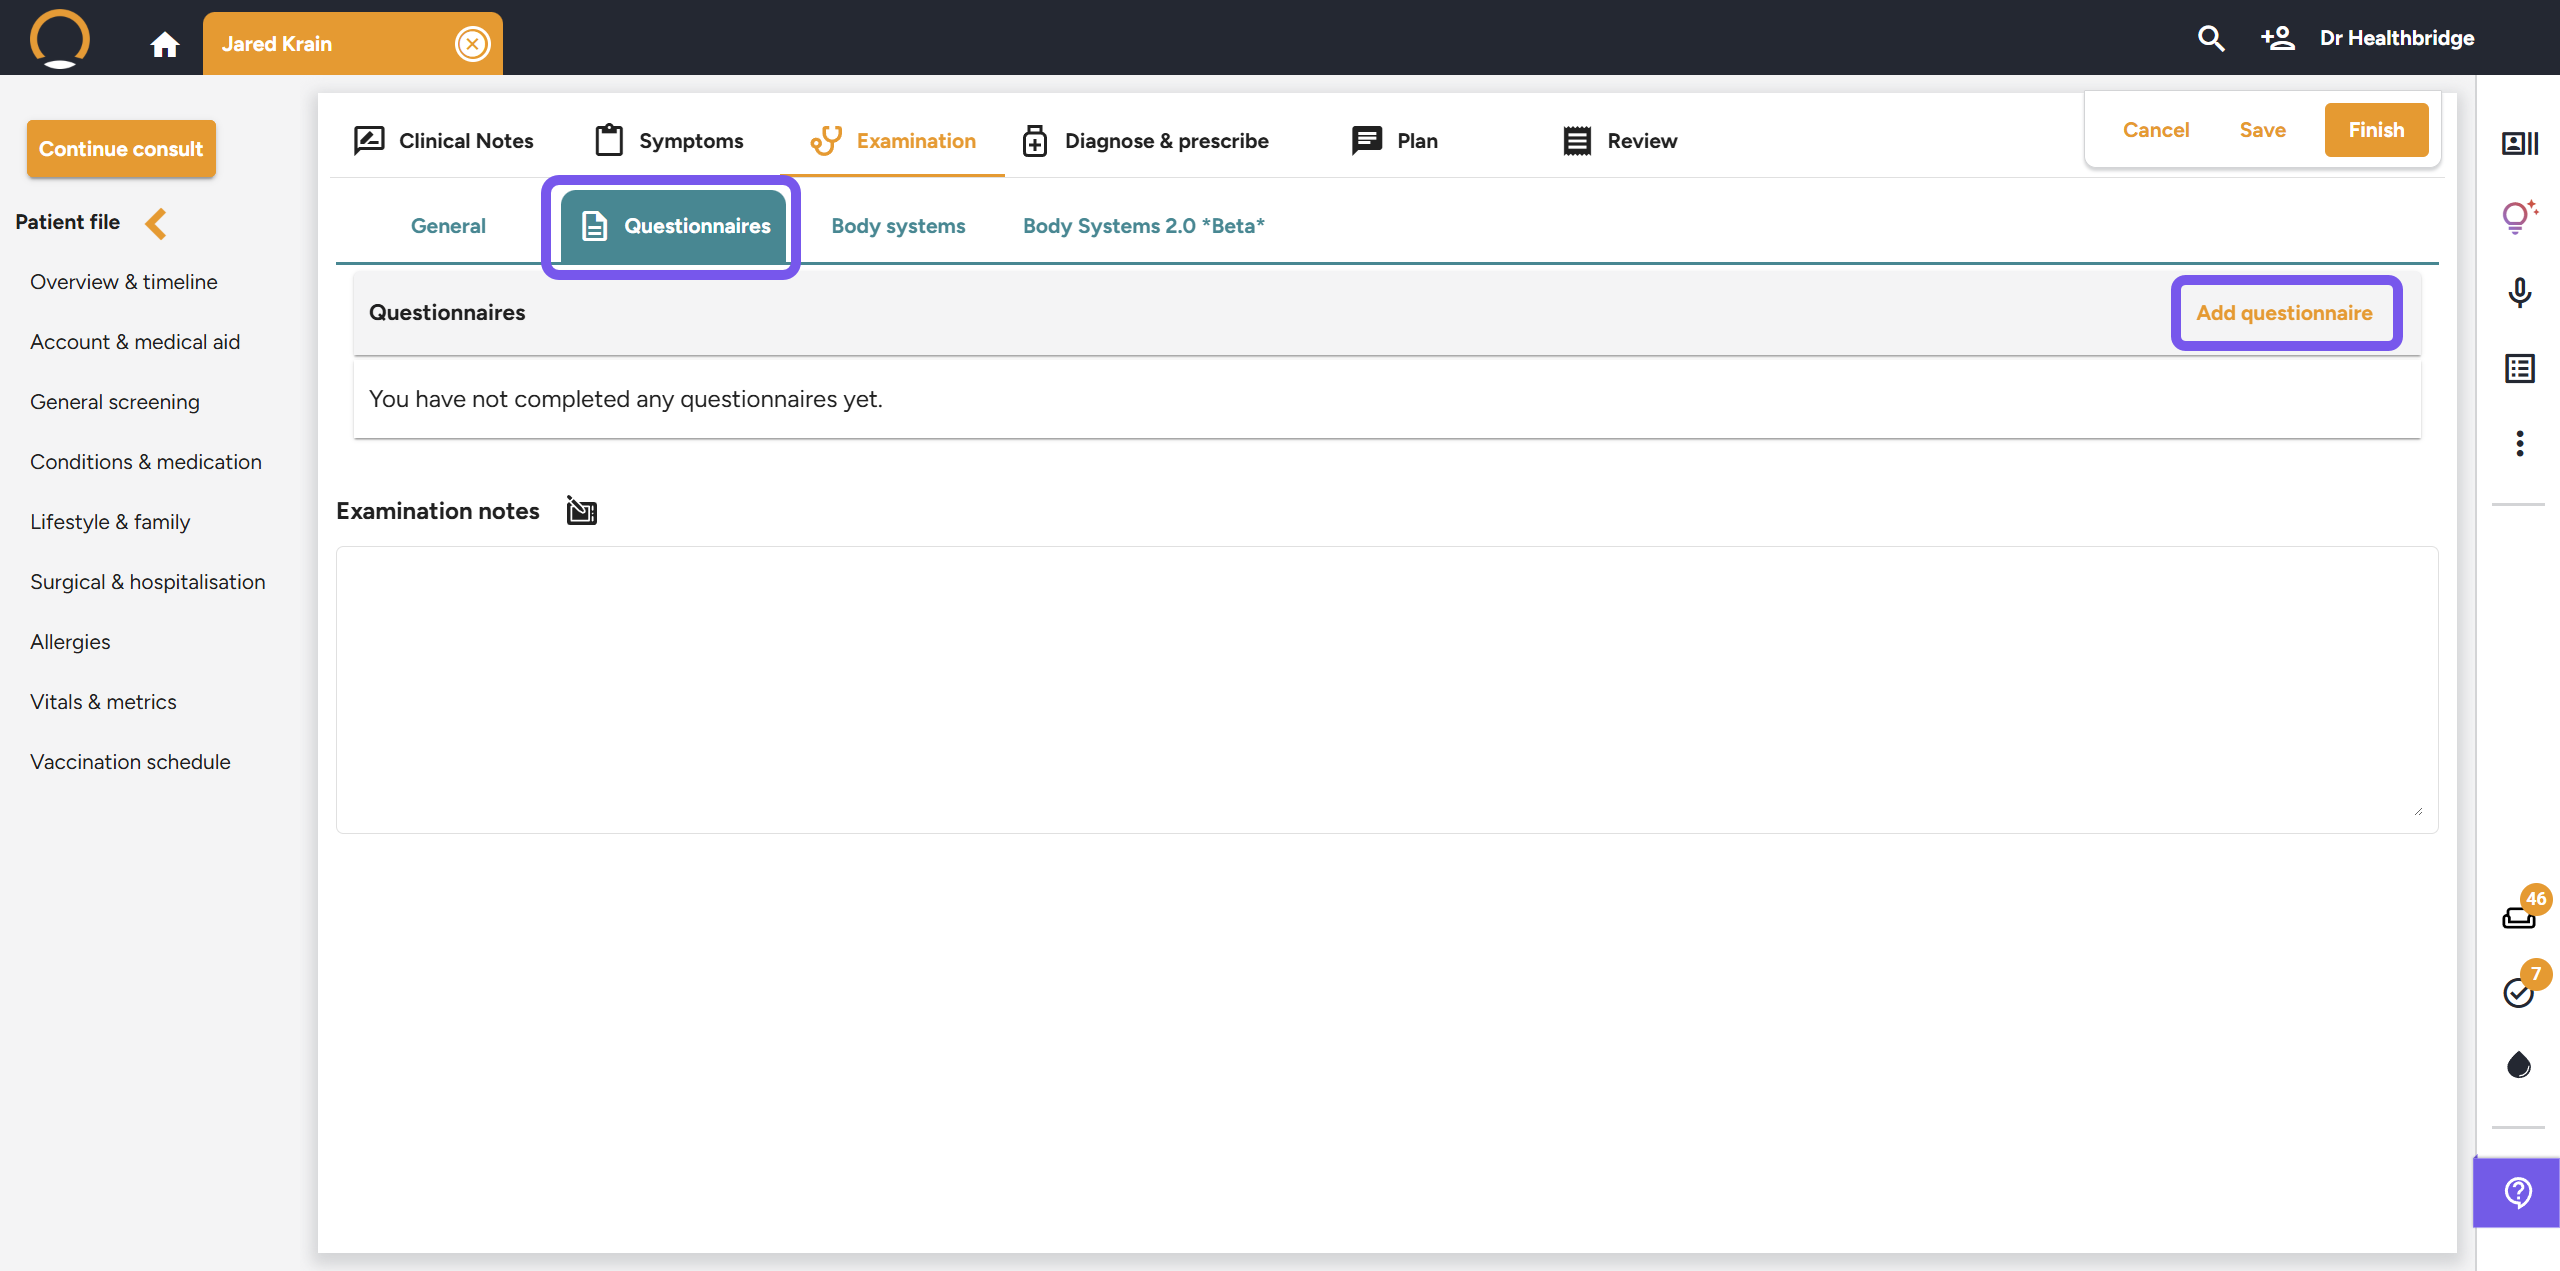
Task: Switch to the Body systems tab
Action: point(897,226)
